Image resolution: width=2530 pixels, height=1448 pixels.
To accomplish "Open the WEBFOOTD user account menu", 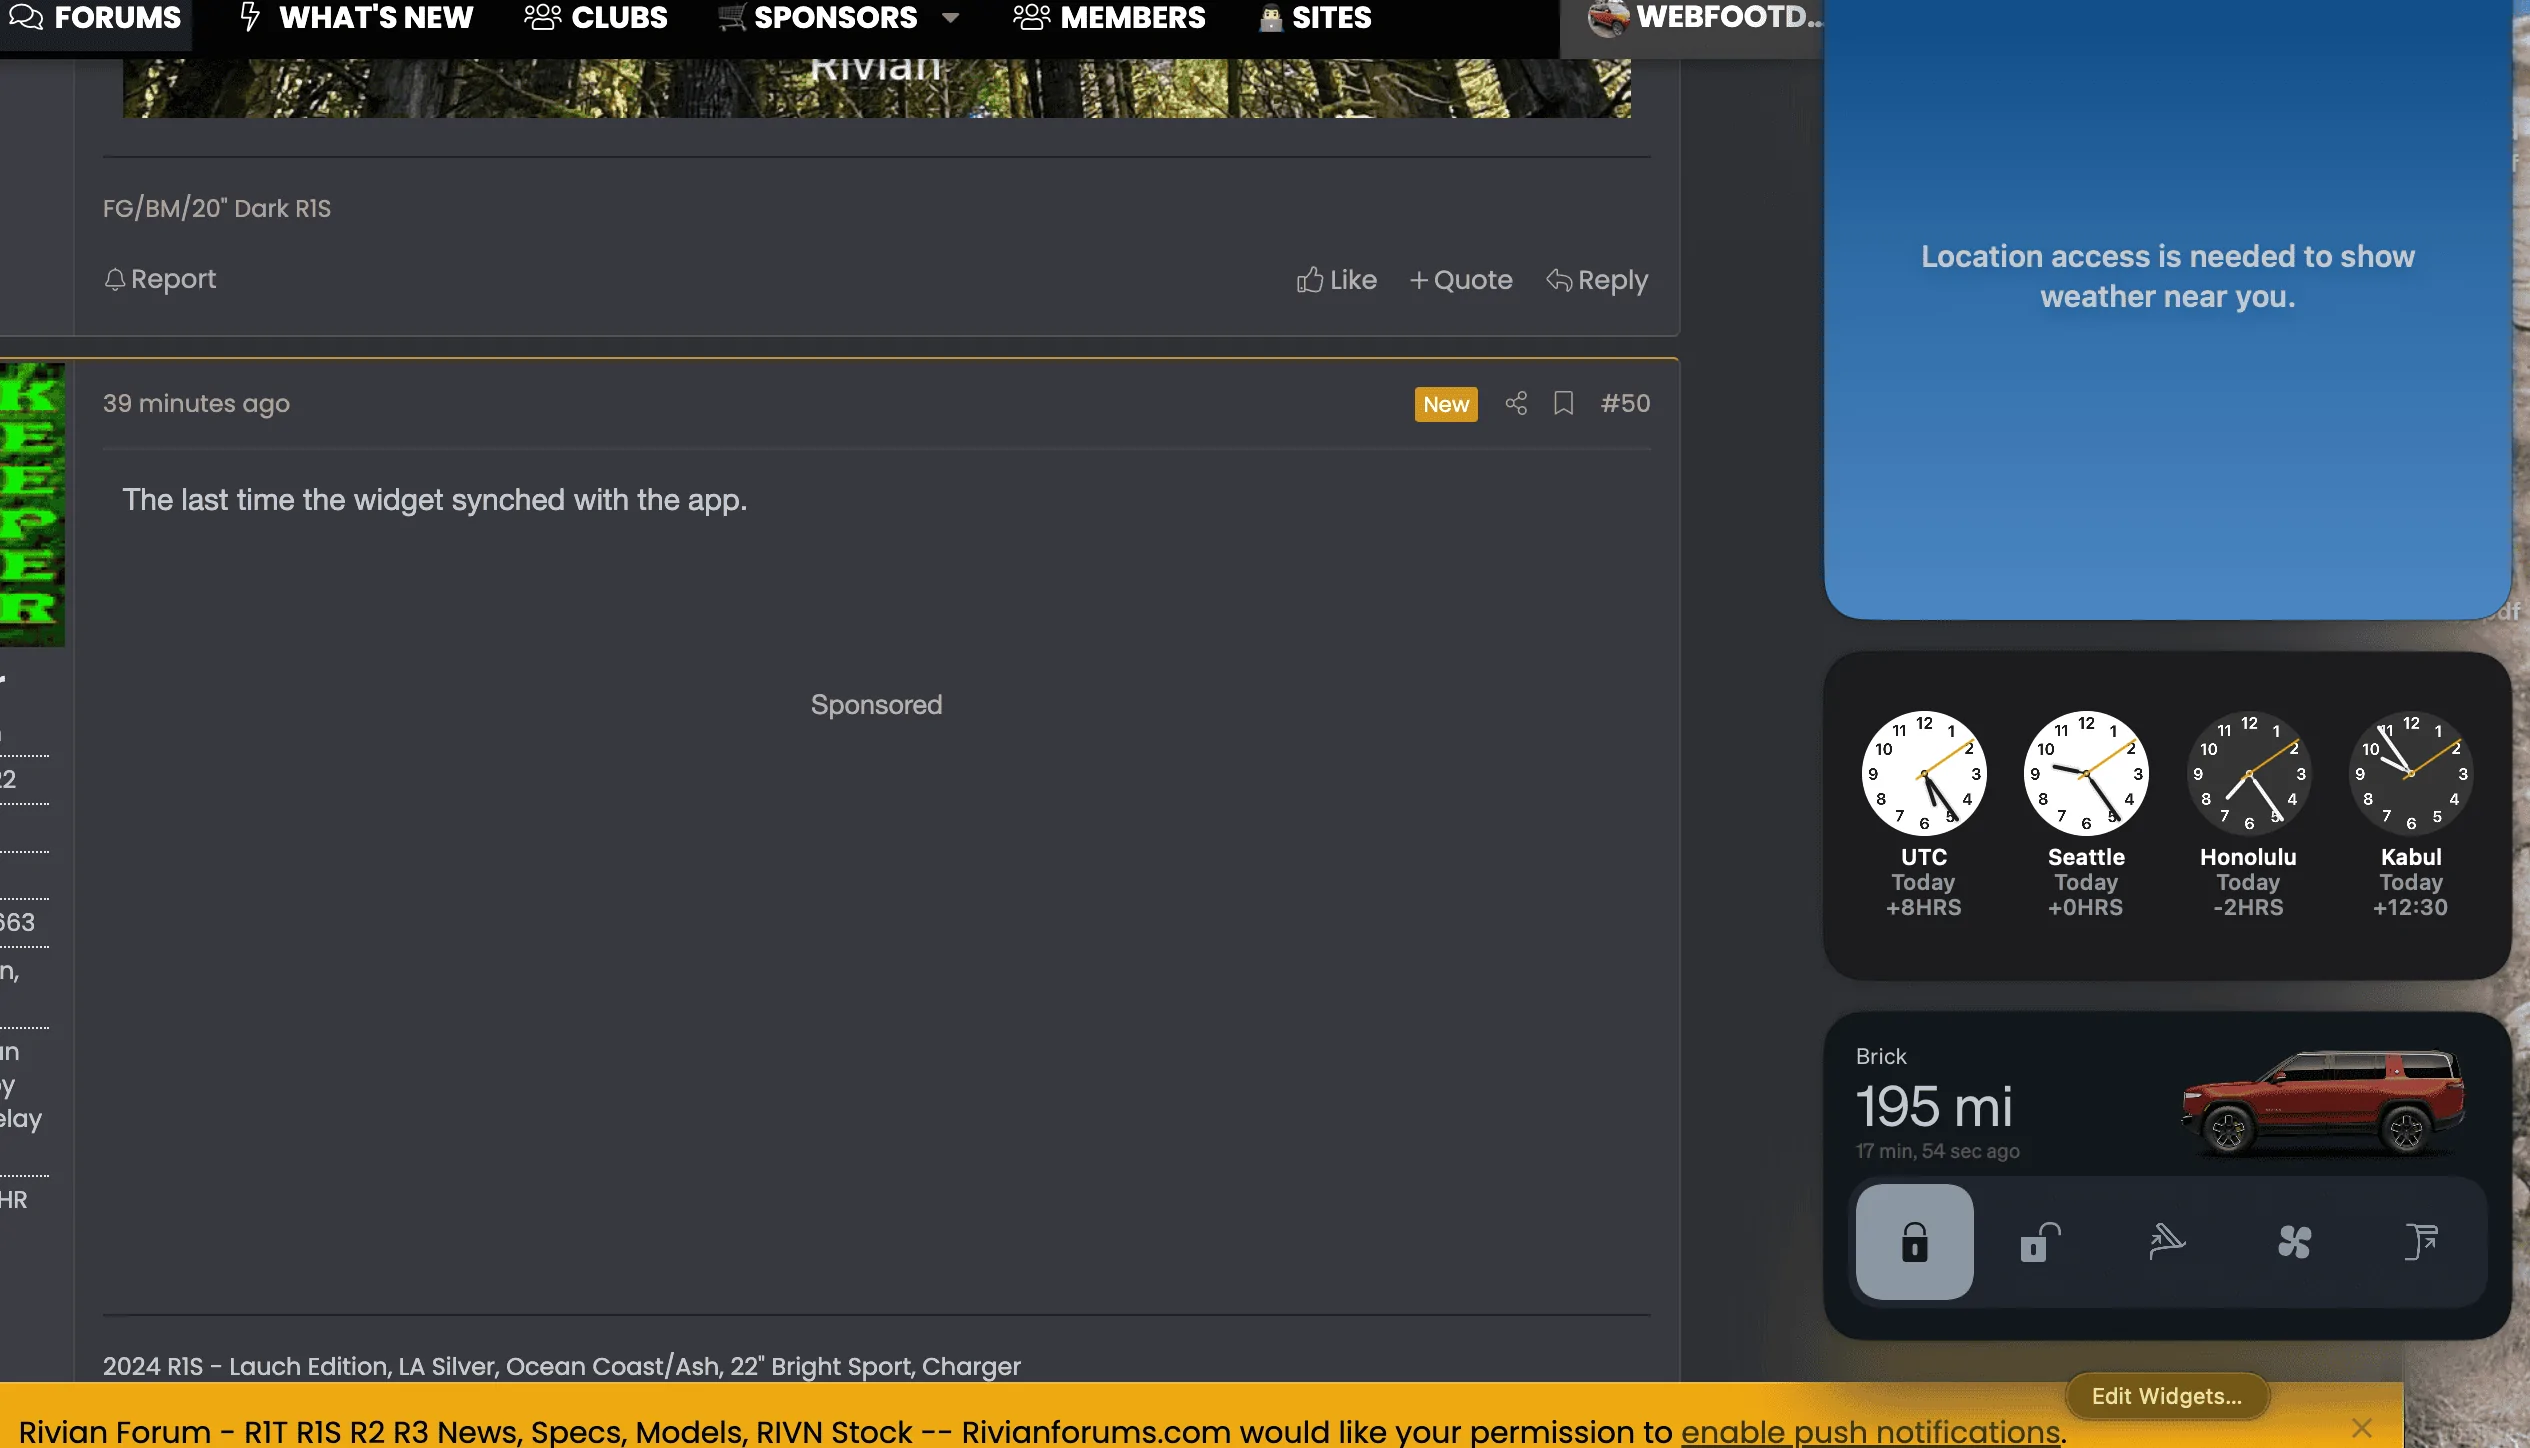I will [x=1704, y=18].
